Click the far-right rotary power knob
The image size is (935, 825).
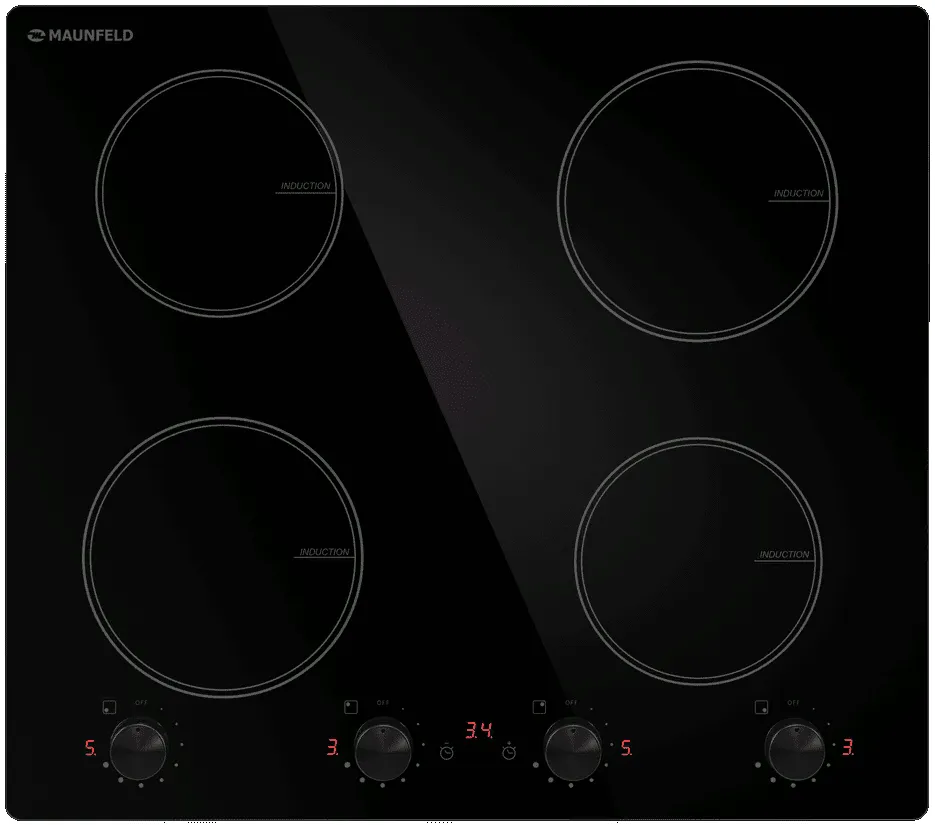pos(795,746)
